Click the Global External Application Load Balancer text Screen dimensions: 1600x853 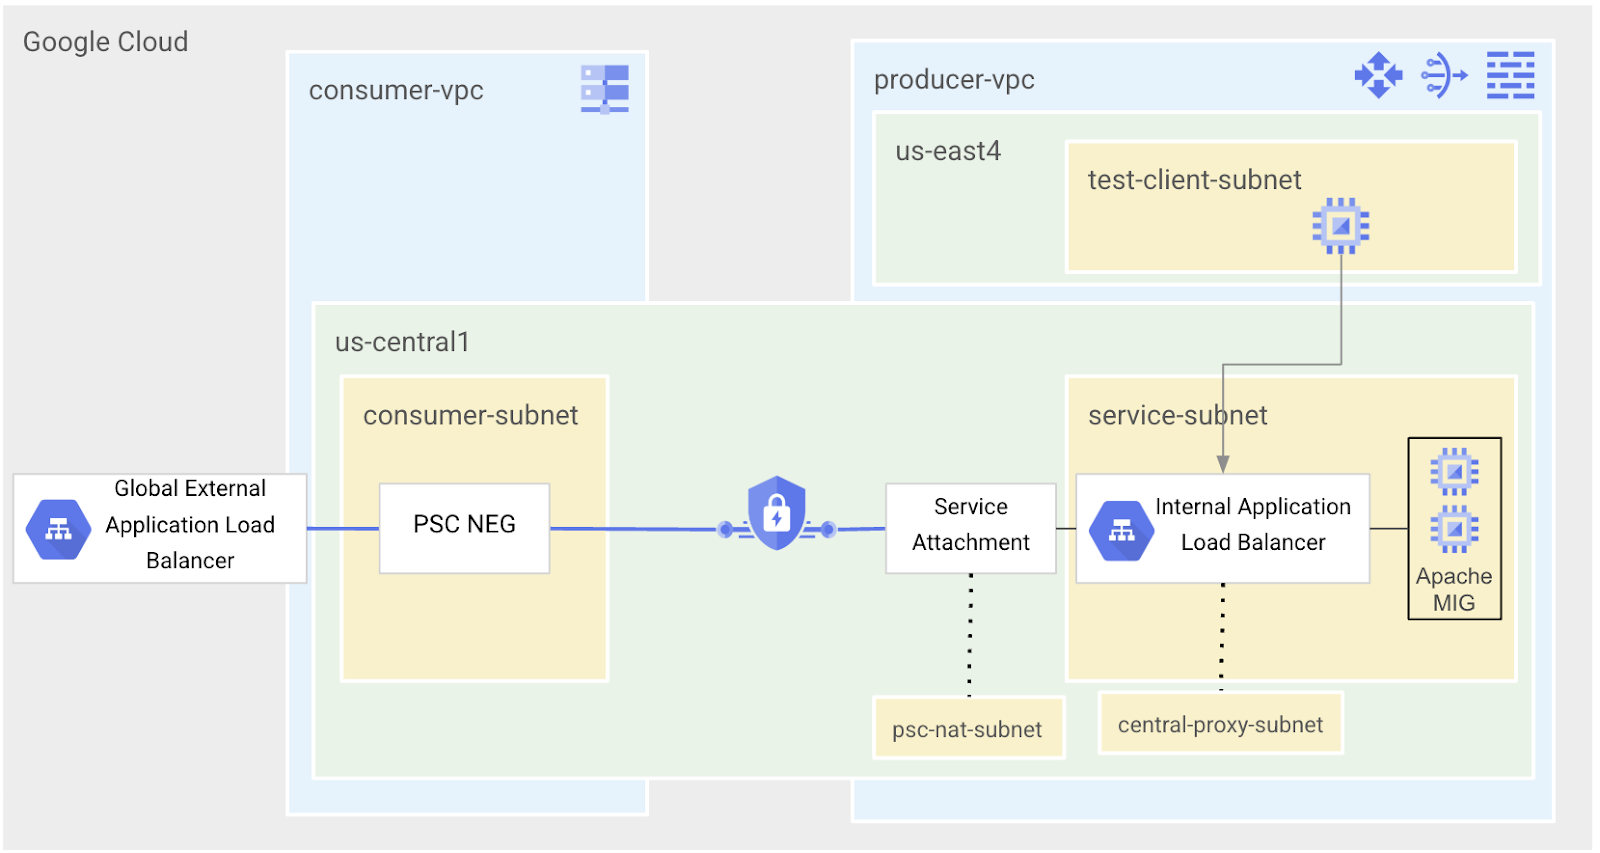[190, 524]
